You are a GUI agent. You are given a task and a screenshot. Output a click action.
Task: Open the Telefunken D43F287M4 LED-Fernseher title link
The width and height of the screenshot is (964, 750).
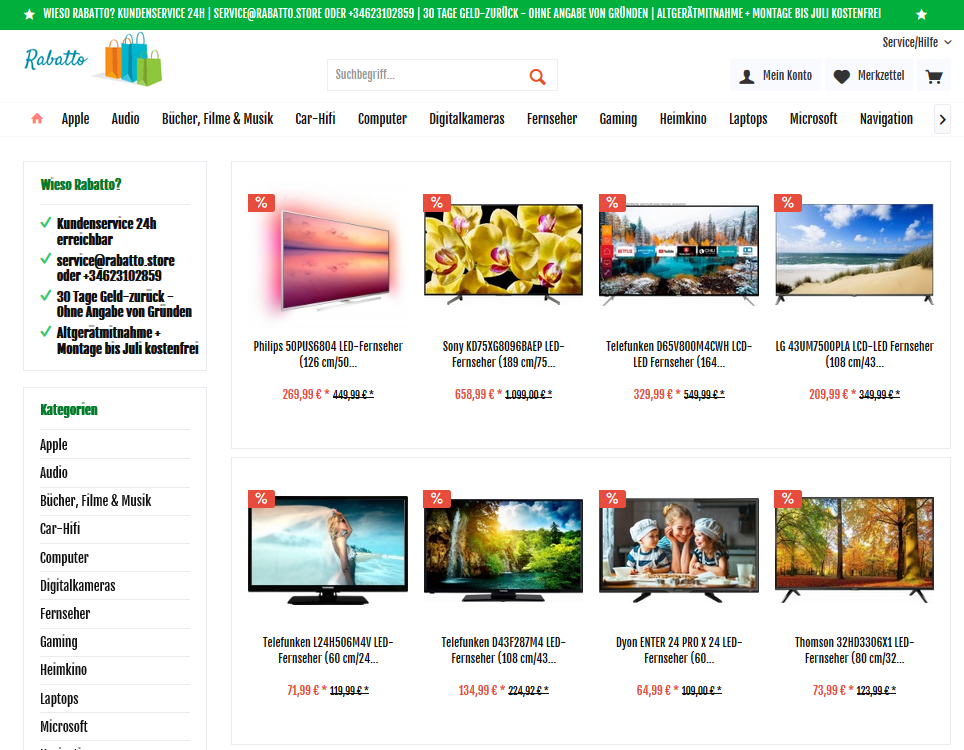[x=504, y=650]
